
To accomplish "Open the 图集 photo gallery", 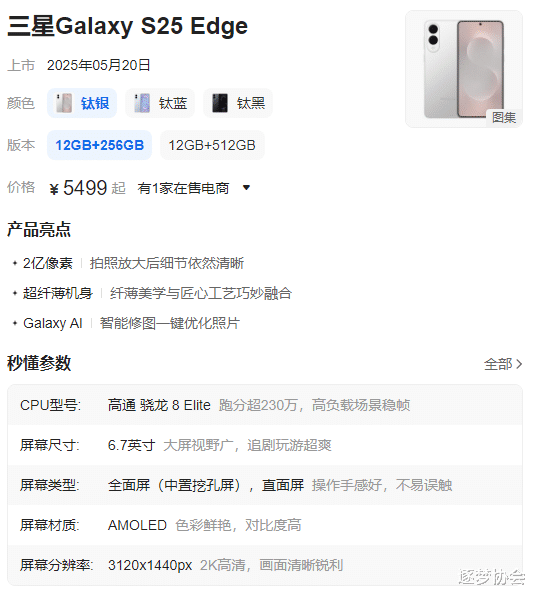I will tap(504, 118).
